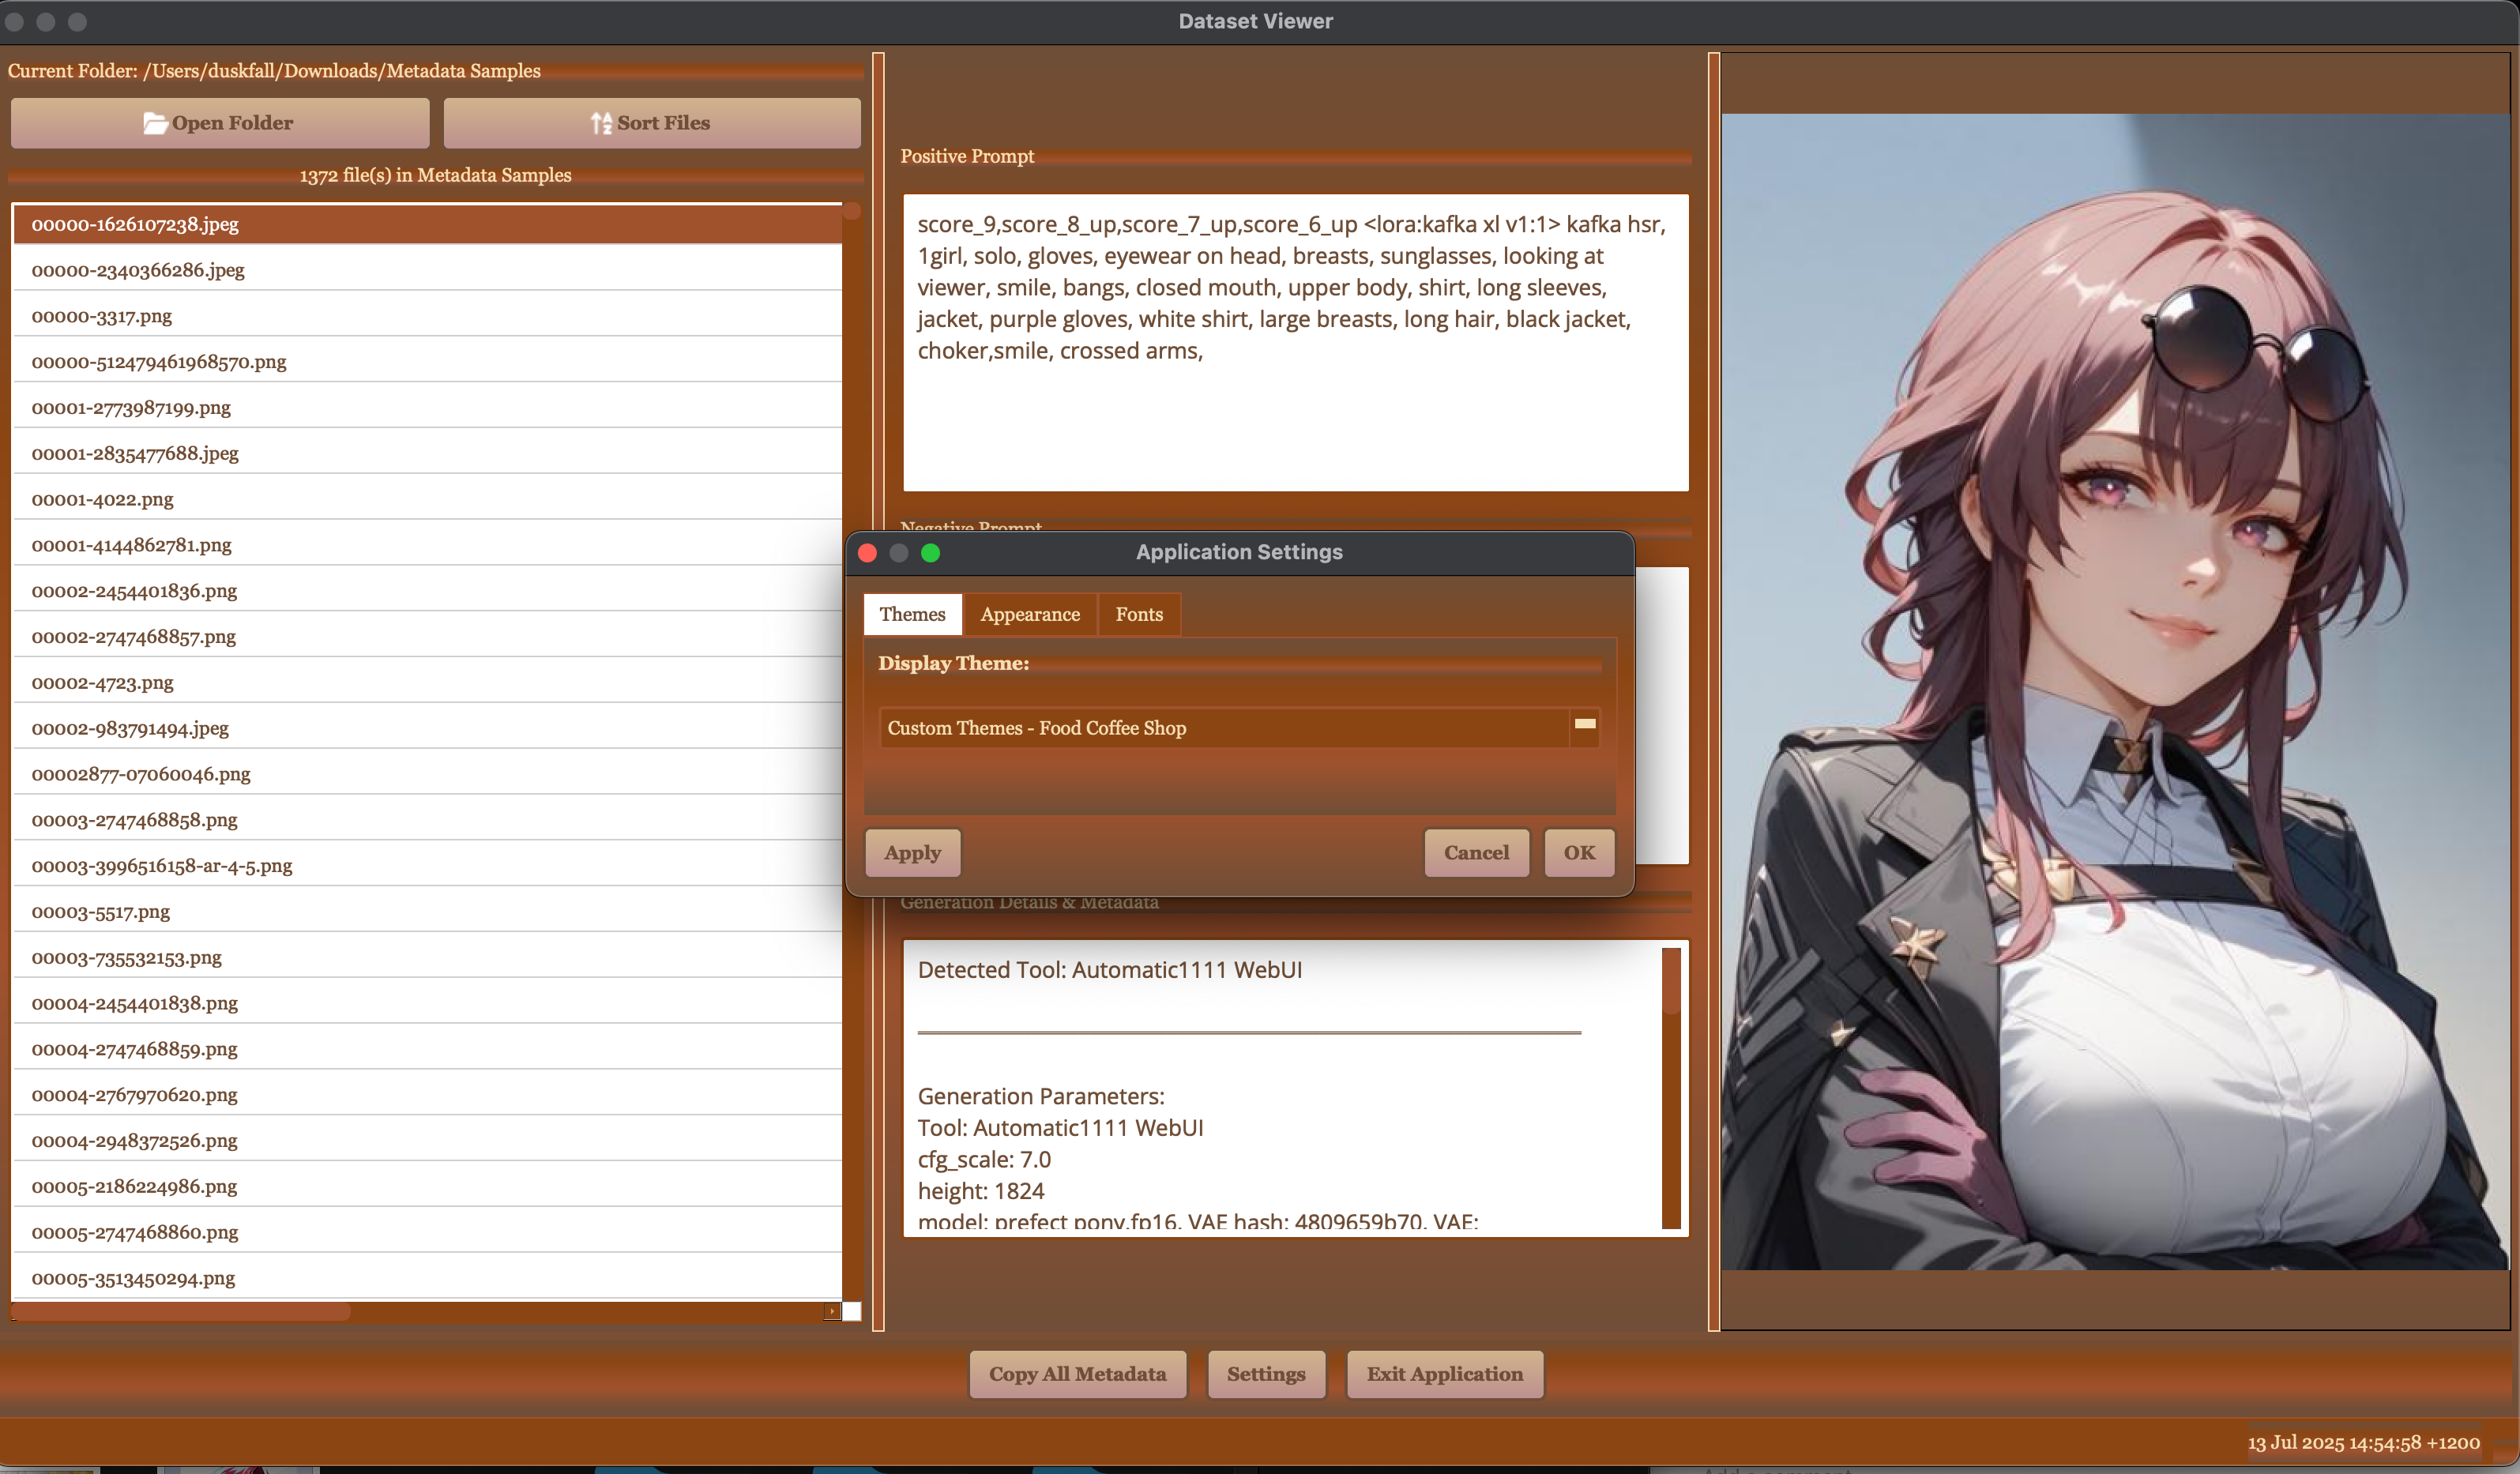2520x1474 pixels.
Task: Switch to the Fonts tab
Action: click(1138, 614)
